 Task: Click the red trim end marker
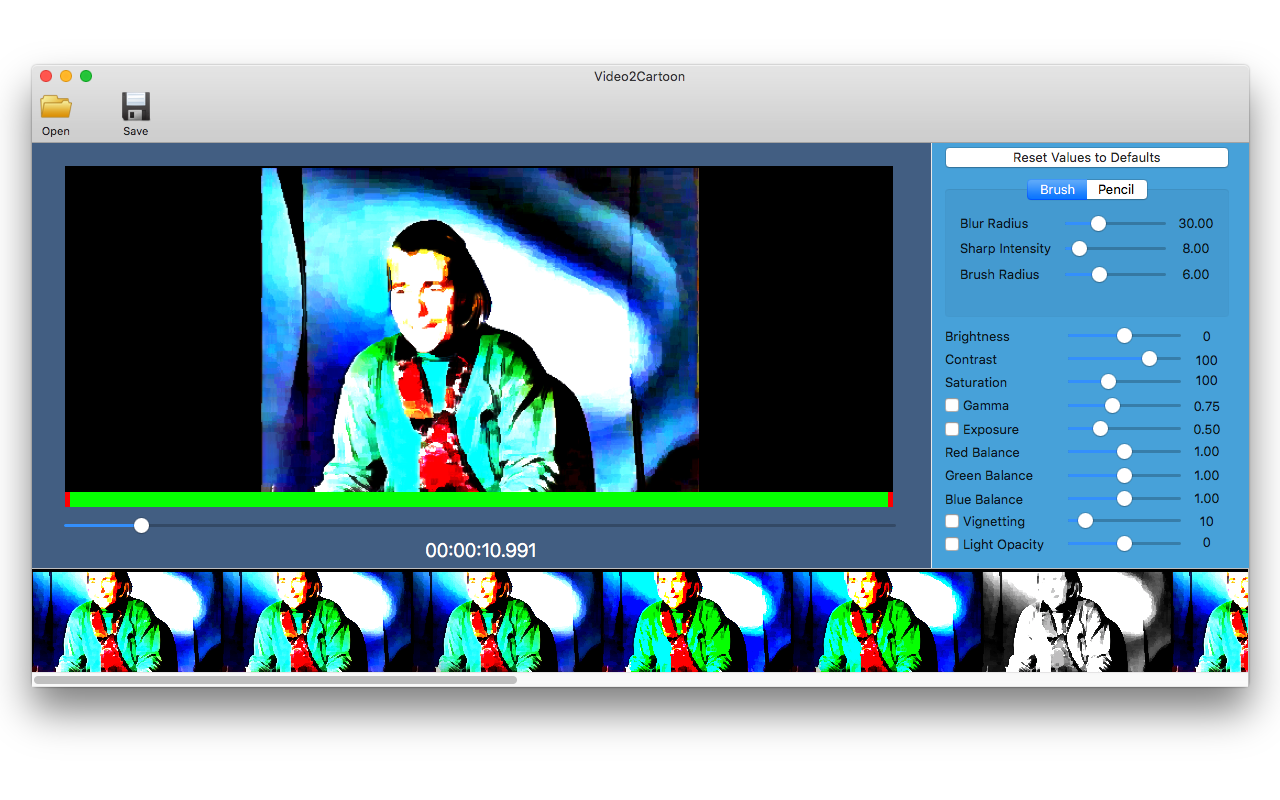pos(890,499)
